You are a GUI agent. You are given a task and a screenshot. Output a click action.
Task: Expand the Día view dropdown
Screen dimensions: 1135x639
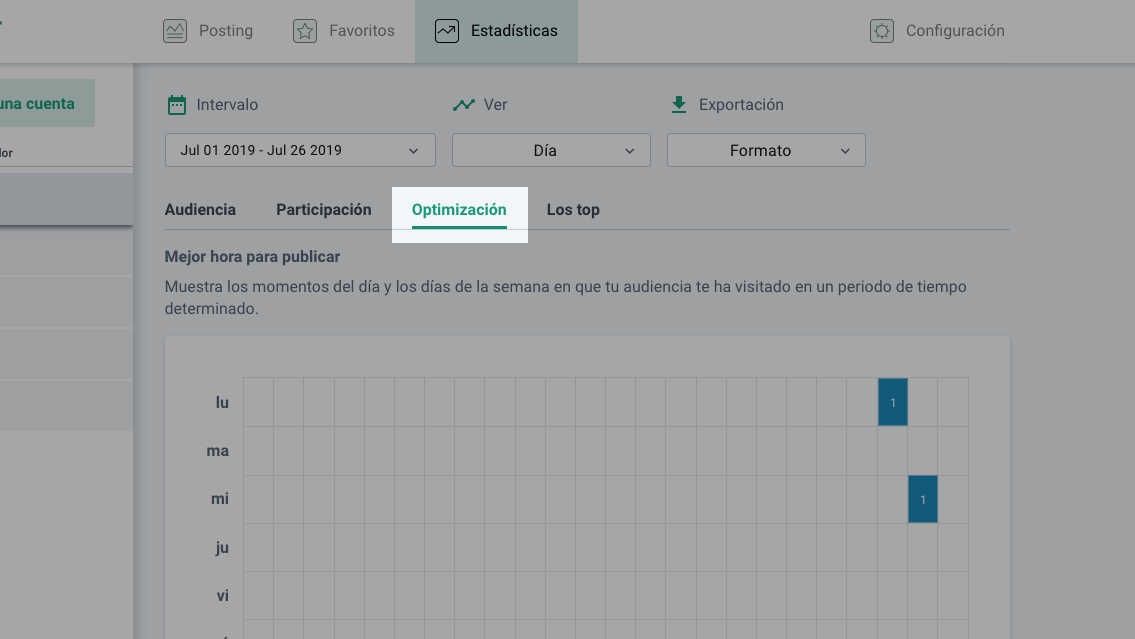click(551, 150)
